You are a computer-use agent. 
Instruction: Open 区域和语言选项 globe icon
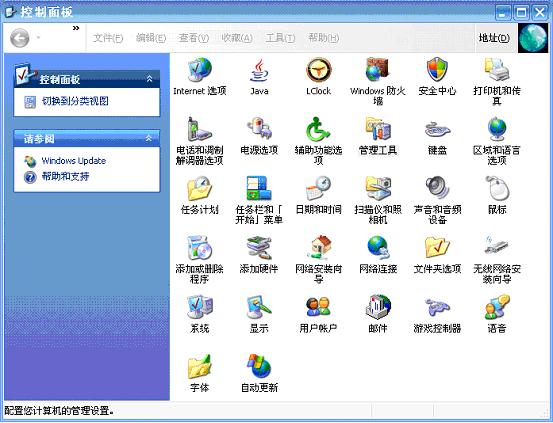coord(497,129)
